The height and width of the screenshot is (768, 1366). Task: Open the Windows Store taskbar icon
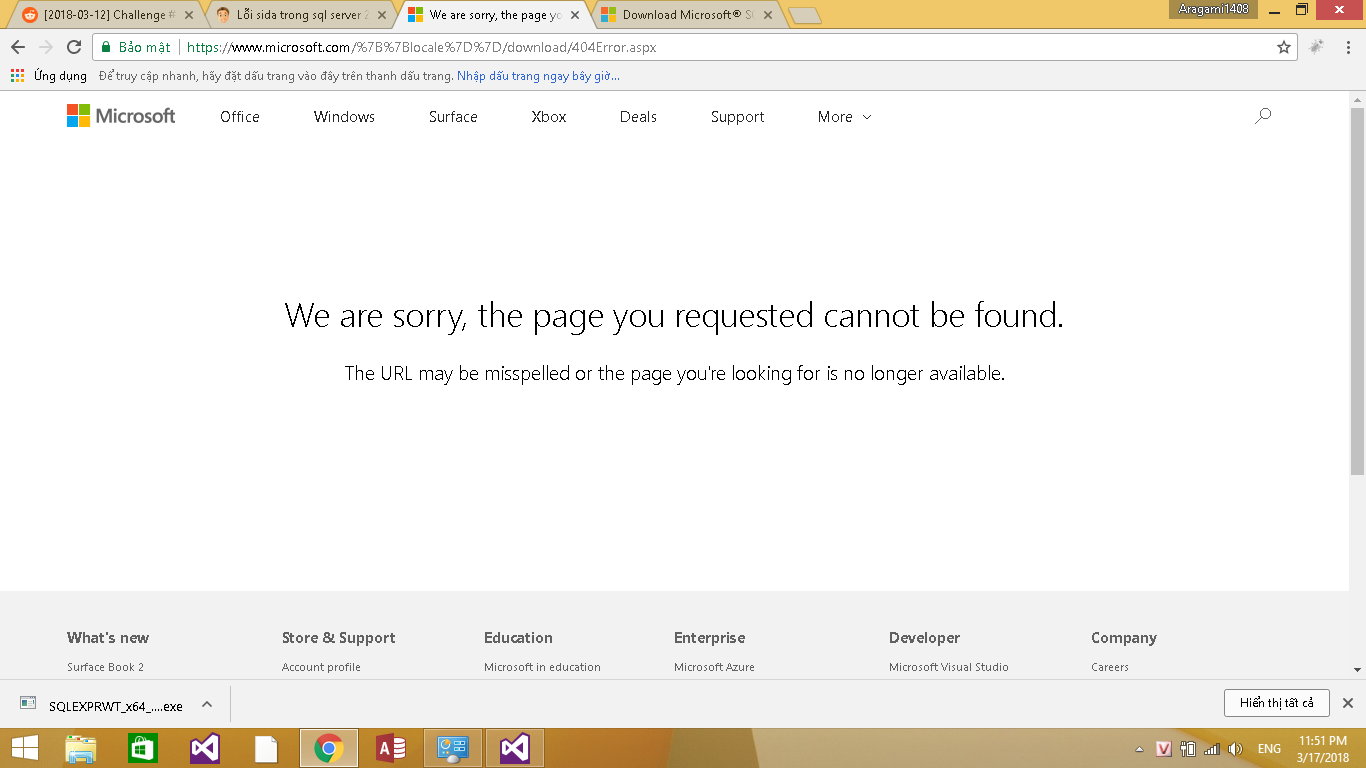coord(142,748)
